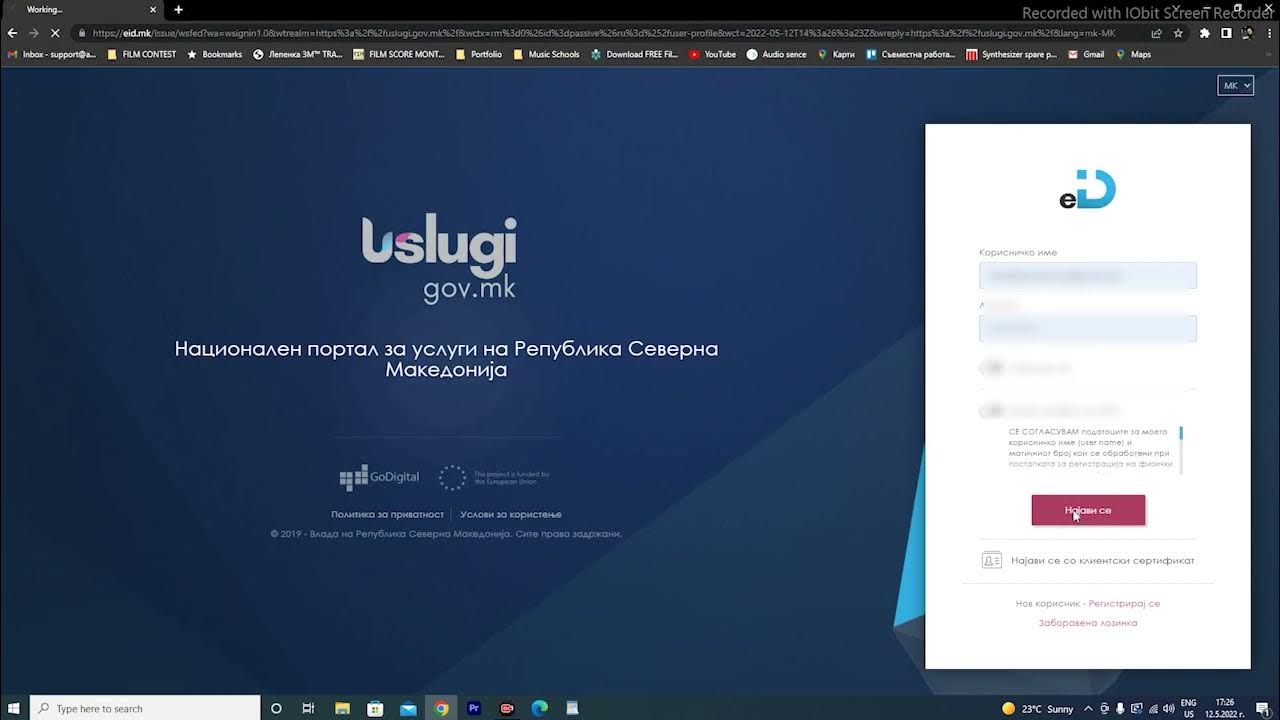Click the Регистрирај се link
Image resolution: width=1280 pixels, height=720 pixels.
tap(1124, 603)
